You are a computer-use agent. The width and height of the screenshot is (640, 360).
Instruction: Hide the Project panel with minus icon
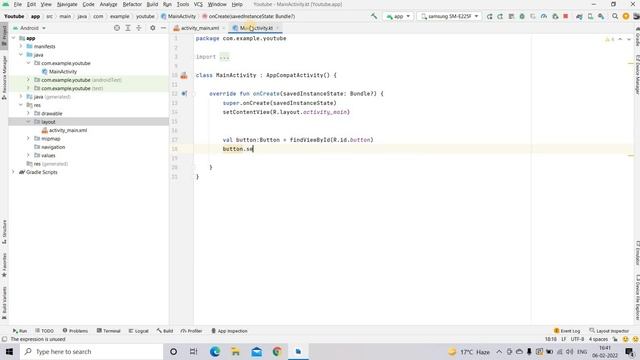tap(163, 28)
